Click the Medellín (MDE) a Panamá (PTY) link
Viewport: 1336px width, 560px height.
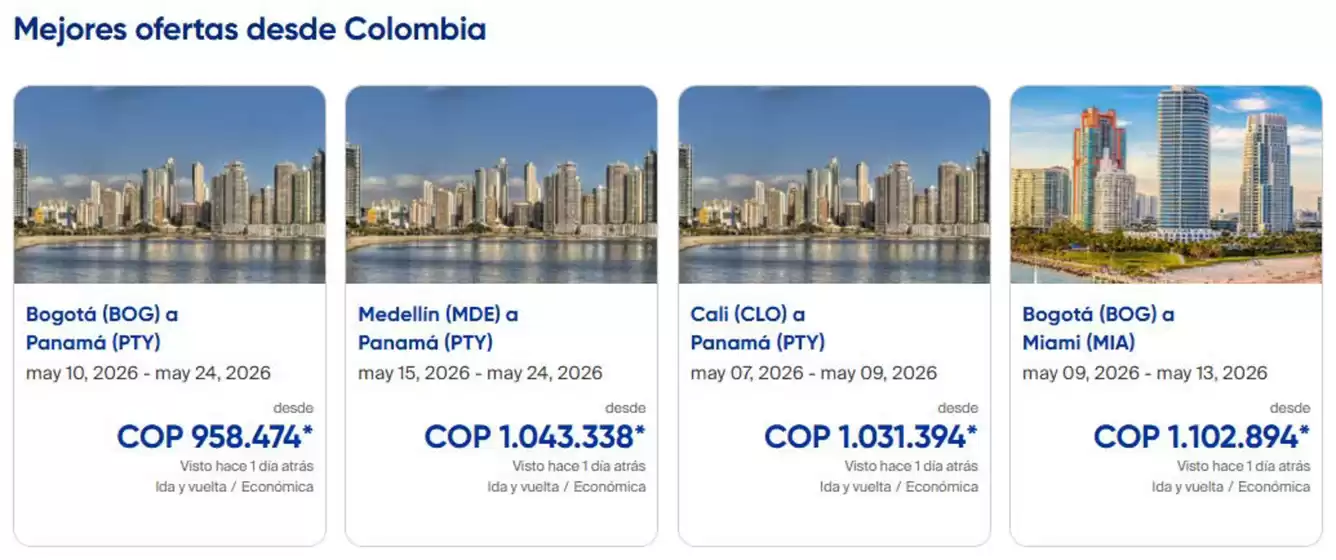point(438,328)
